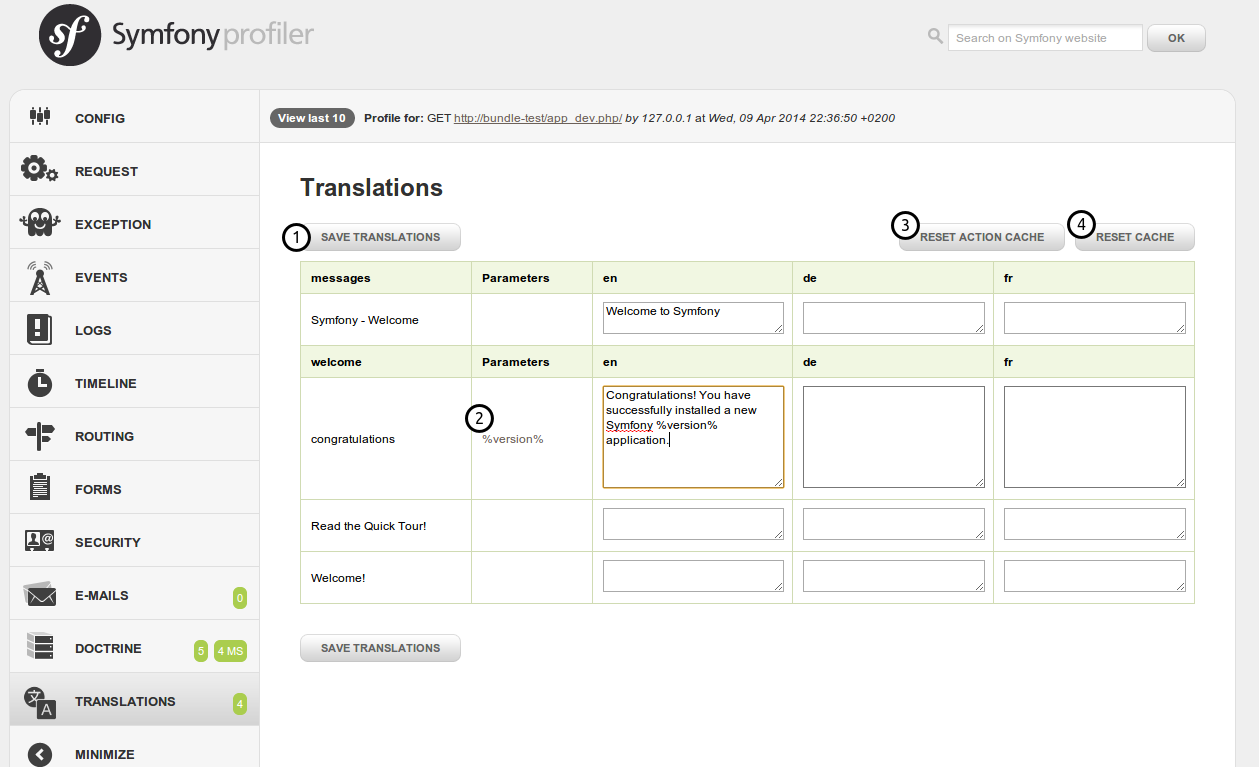Select the EXCEPTION menu label
Viewport: 1259px width, 767px height.
113,224
